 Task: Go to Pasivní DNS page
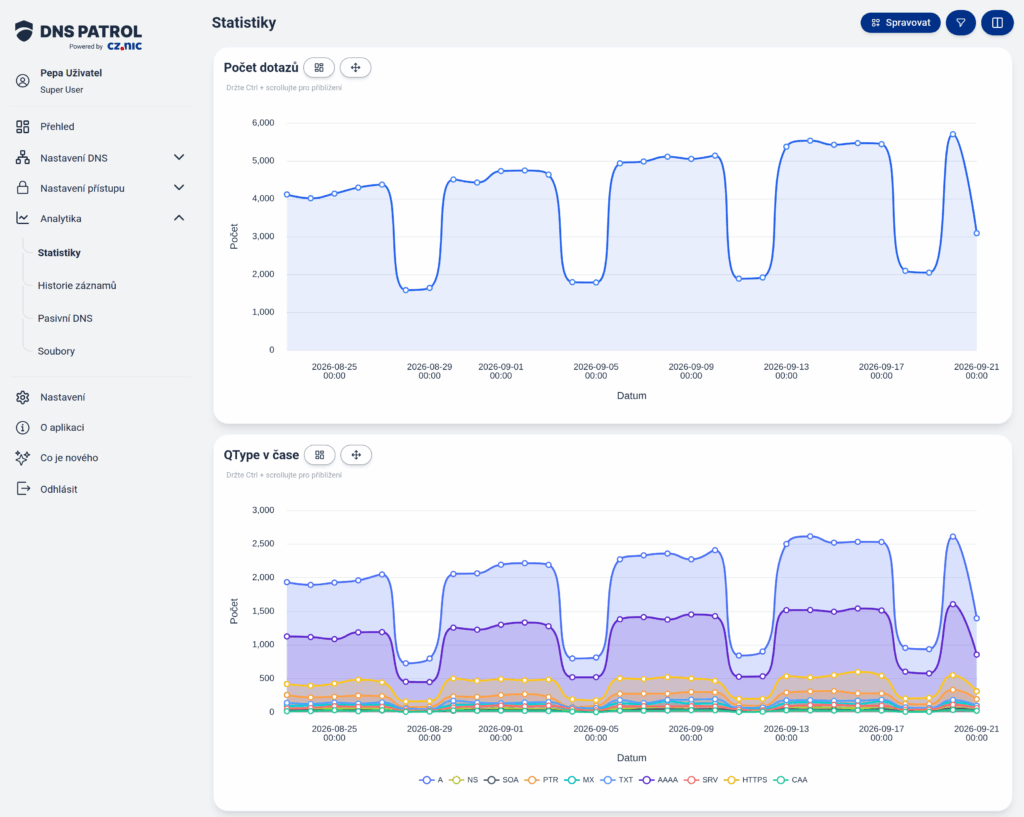[x=65, y=318]
